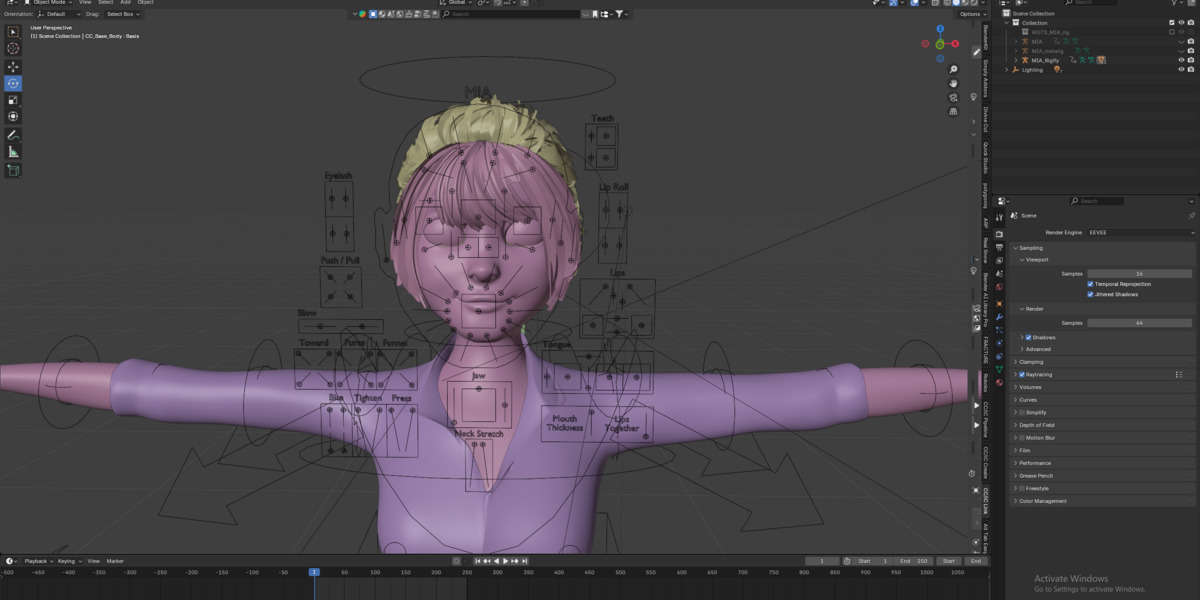Activate the Scale tool

coord(13,100)
